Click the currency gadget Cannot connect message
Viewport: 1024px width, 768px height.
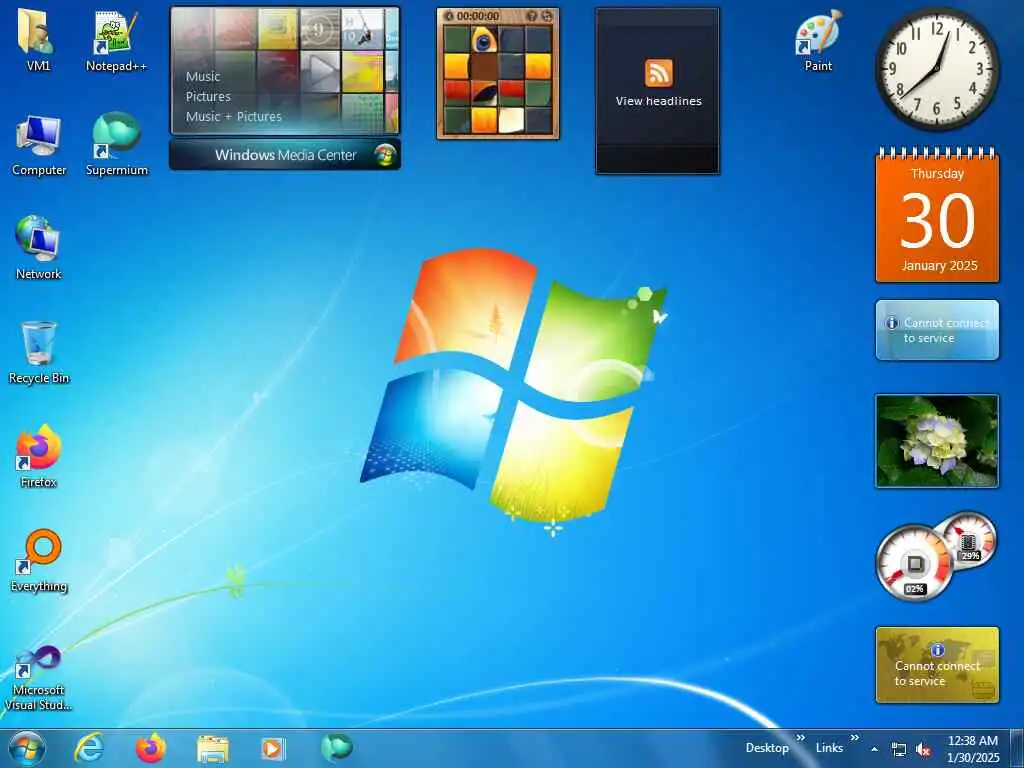click(938, 673)
